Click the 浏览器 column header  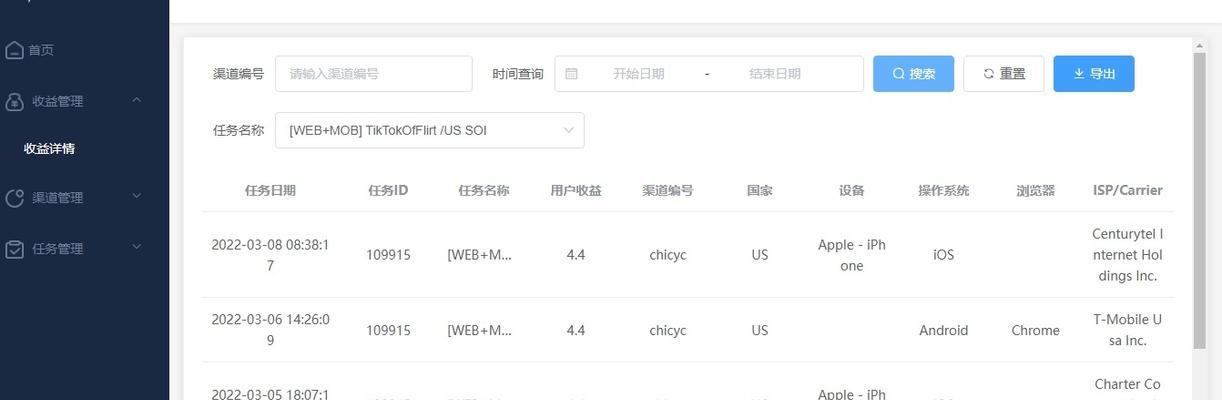click(1036, 190)
